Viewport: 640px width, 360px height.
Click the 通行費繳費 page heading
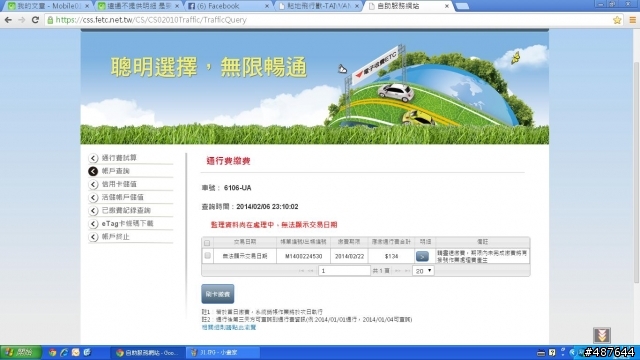click(x=228, y=161)
